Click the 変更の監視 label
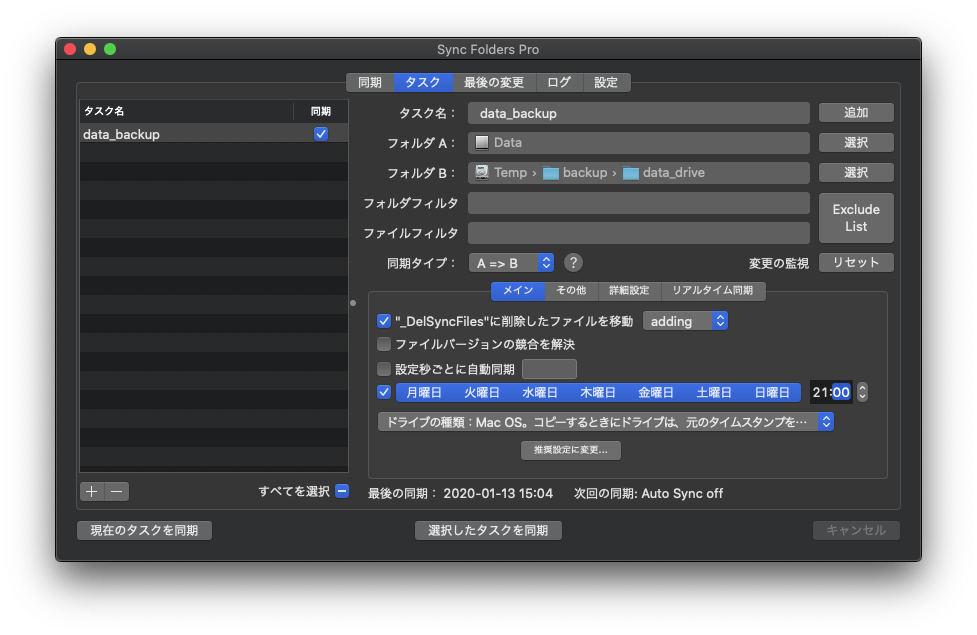 778,264
